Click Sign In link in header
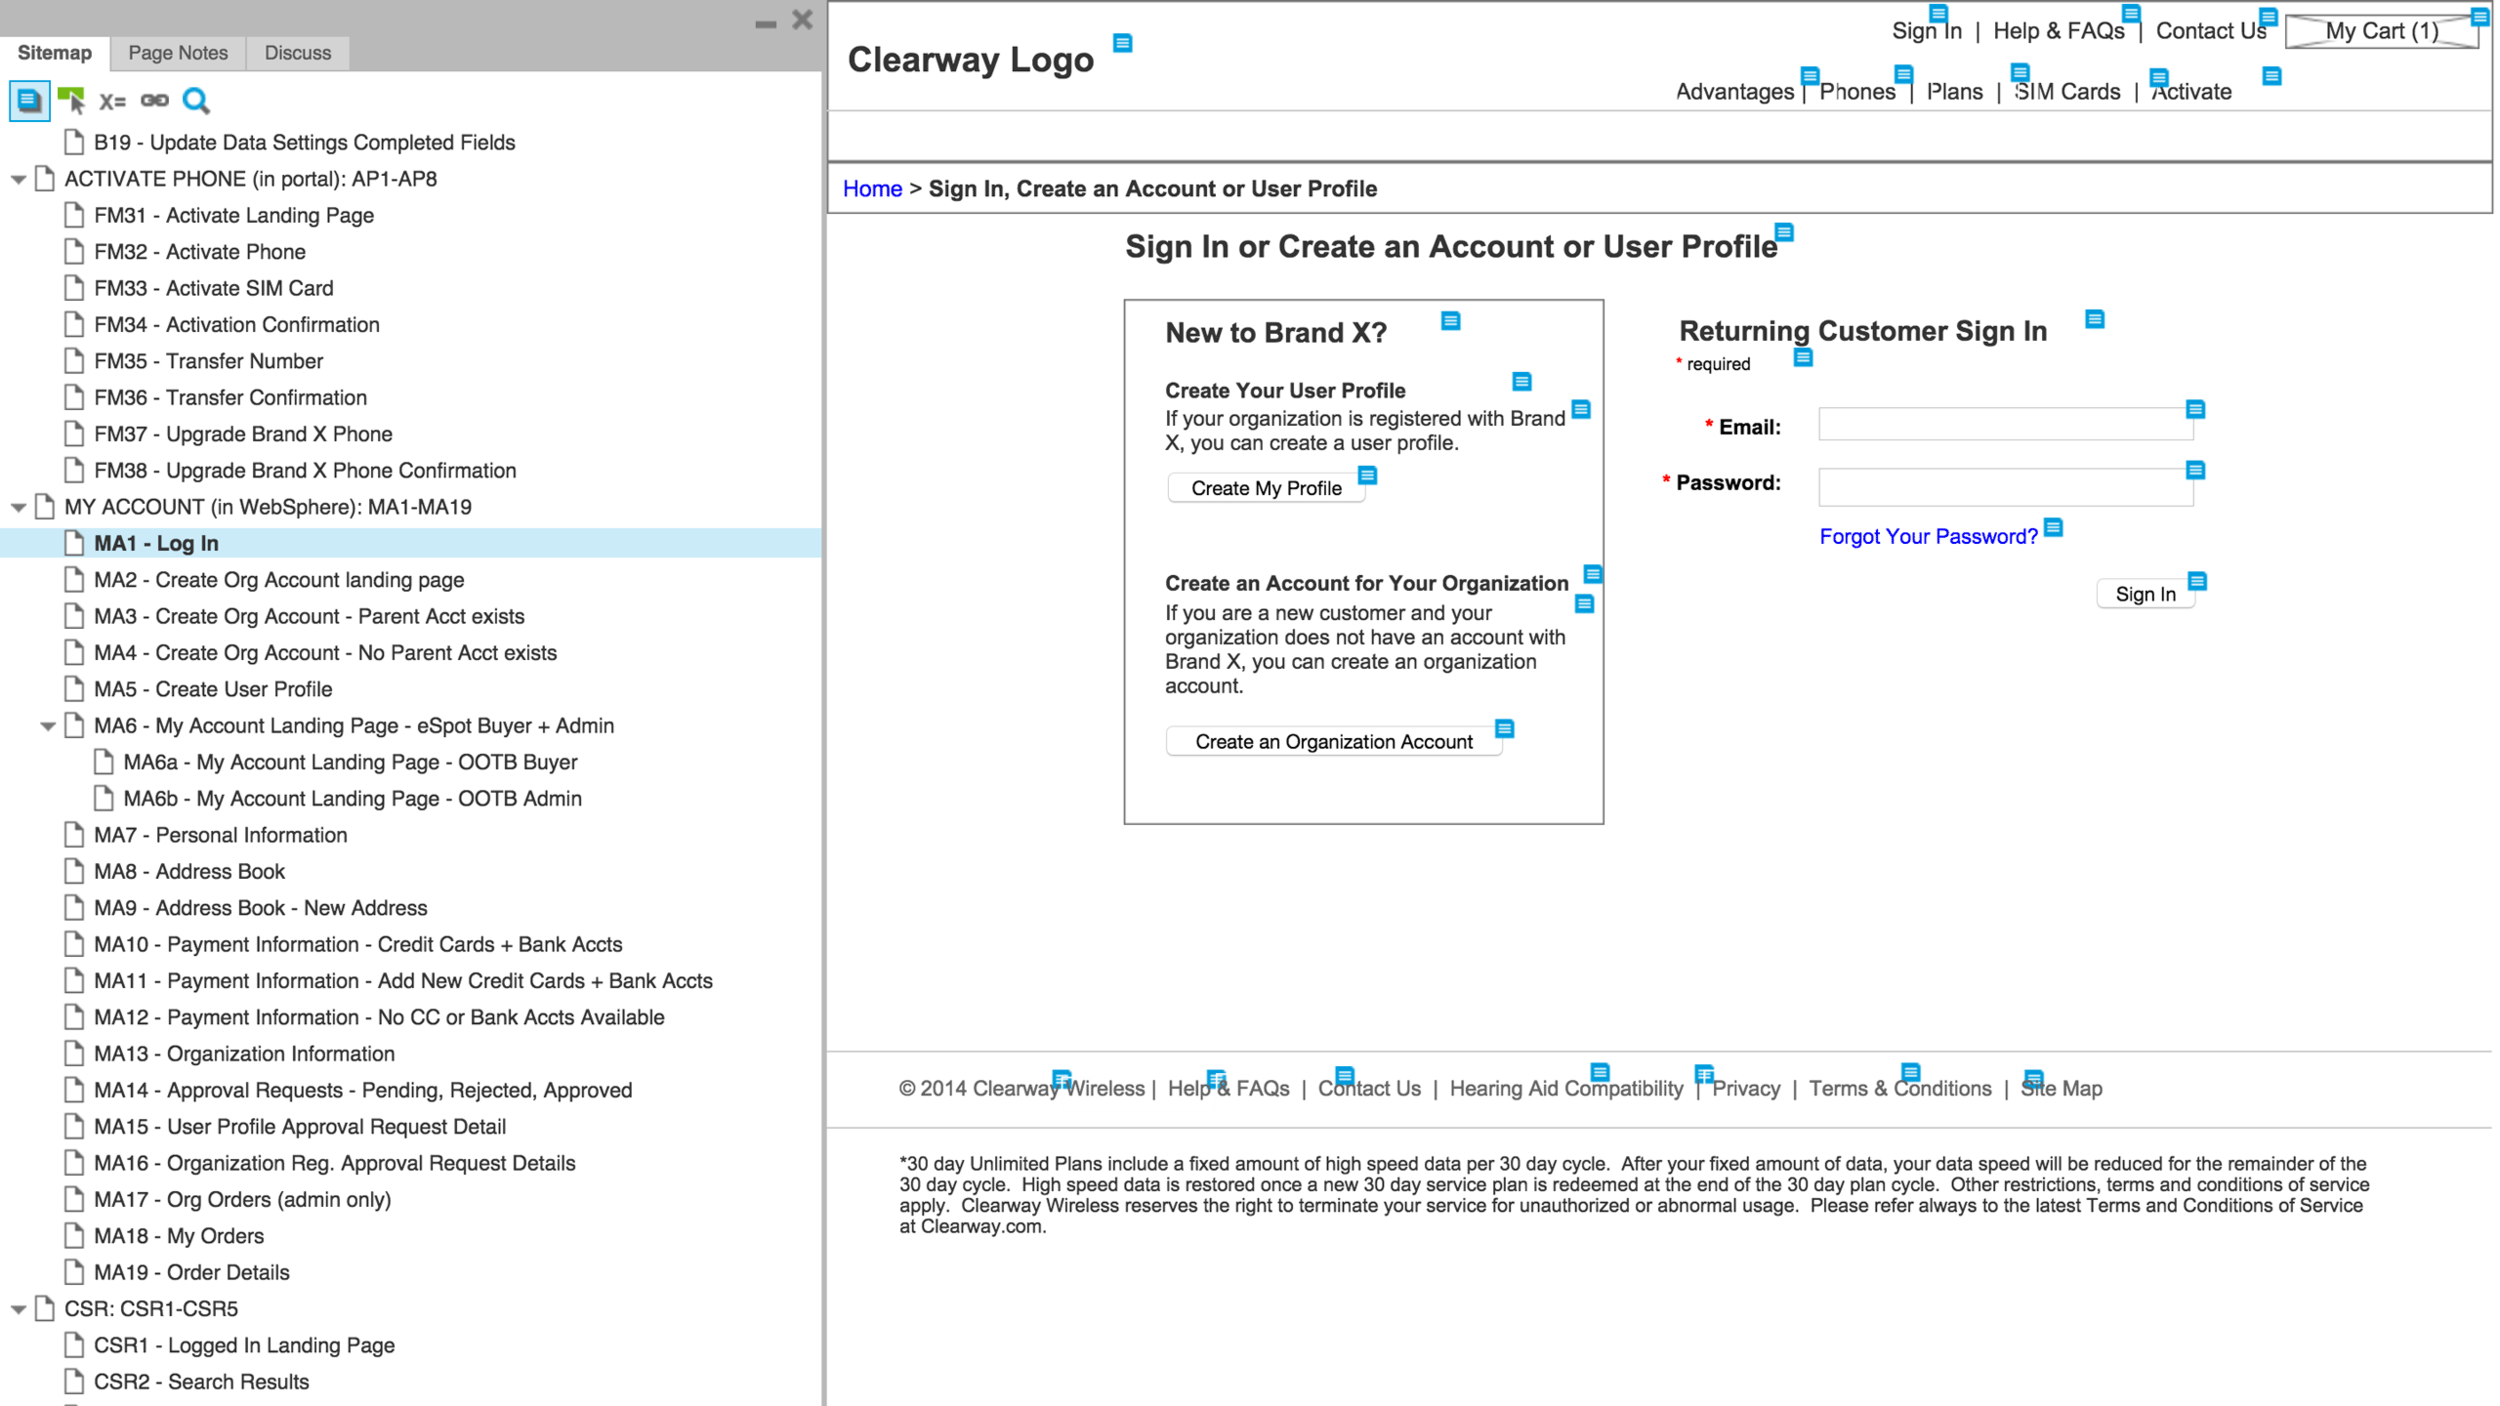Viewport: 2500px width, 1406px height. pos(1926,31)
